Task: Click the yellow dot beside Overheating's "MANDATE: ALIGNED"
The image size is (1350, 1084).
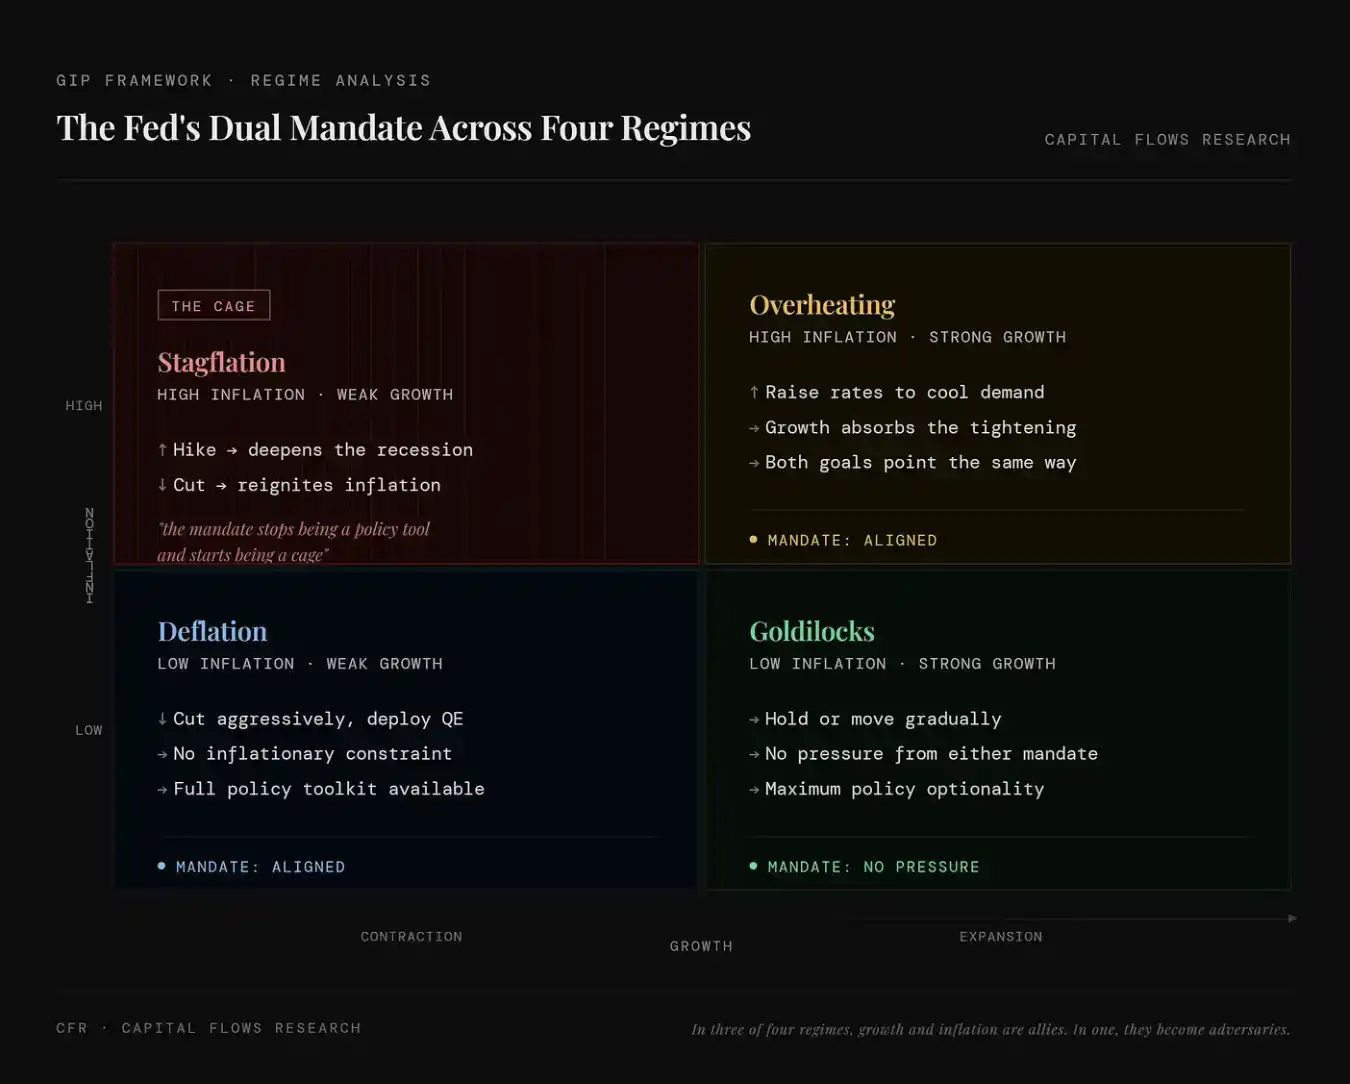Action: (x=754, y=540)
